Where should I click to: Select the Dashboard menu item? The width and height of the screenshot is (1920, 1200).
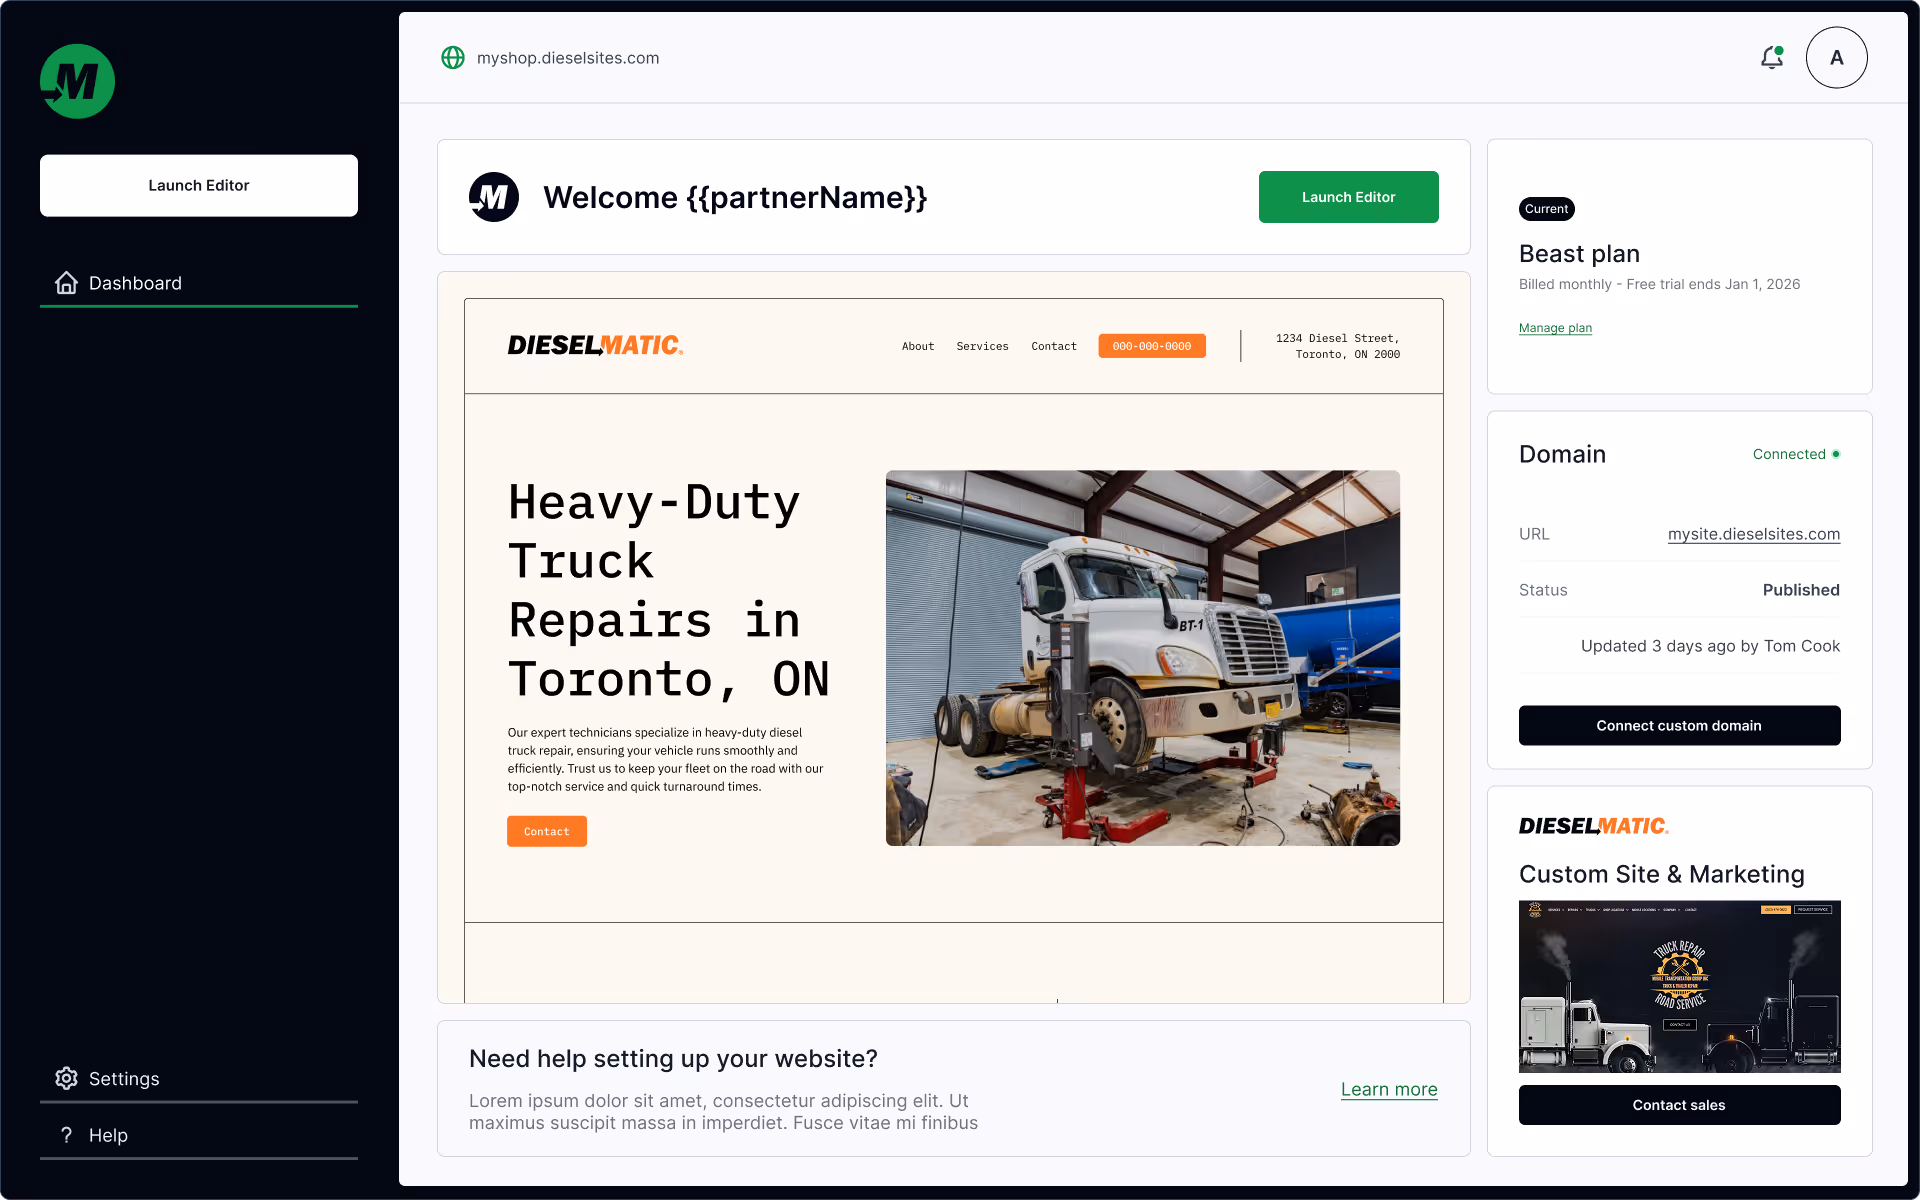(x=135, y=283)
